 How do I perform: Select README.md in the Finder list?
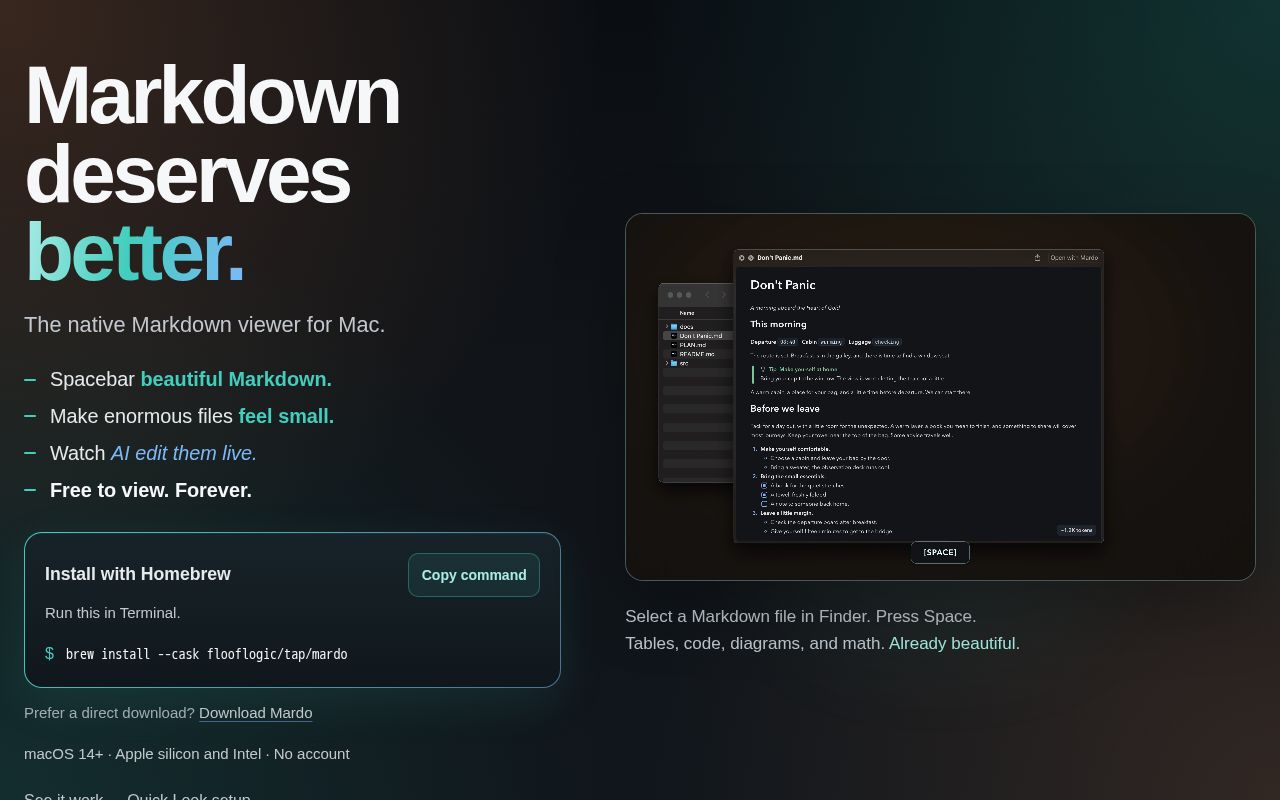[697, 354]
